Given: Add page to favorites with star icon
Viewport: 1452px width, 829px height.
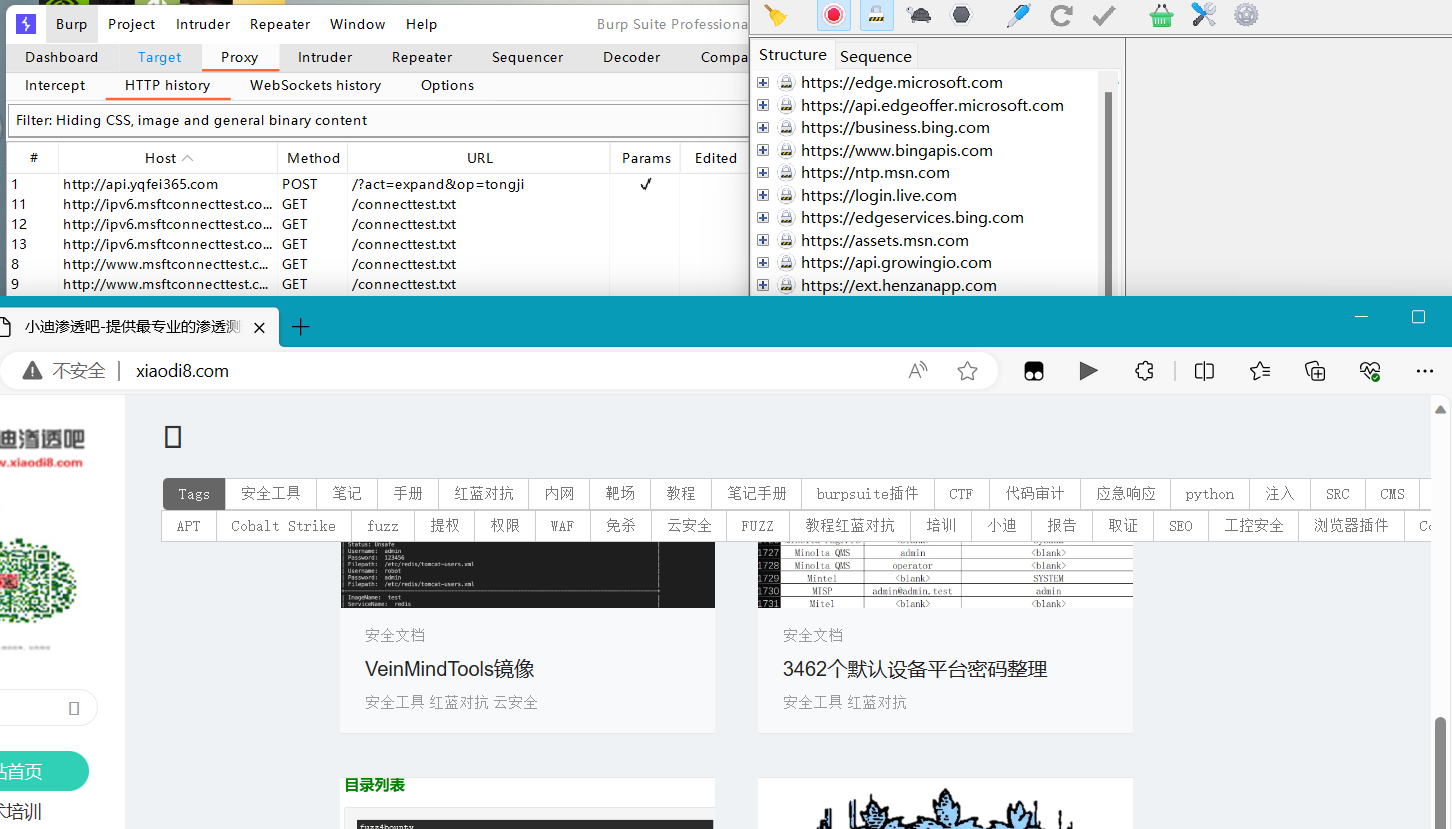Looking at the screenshot, I should [967, 371].
